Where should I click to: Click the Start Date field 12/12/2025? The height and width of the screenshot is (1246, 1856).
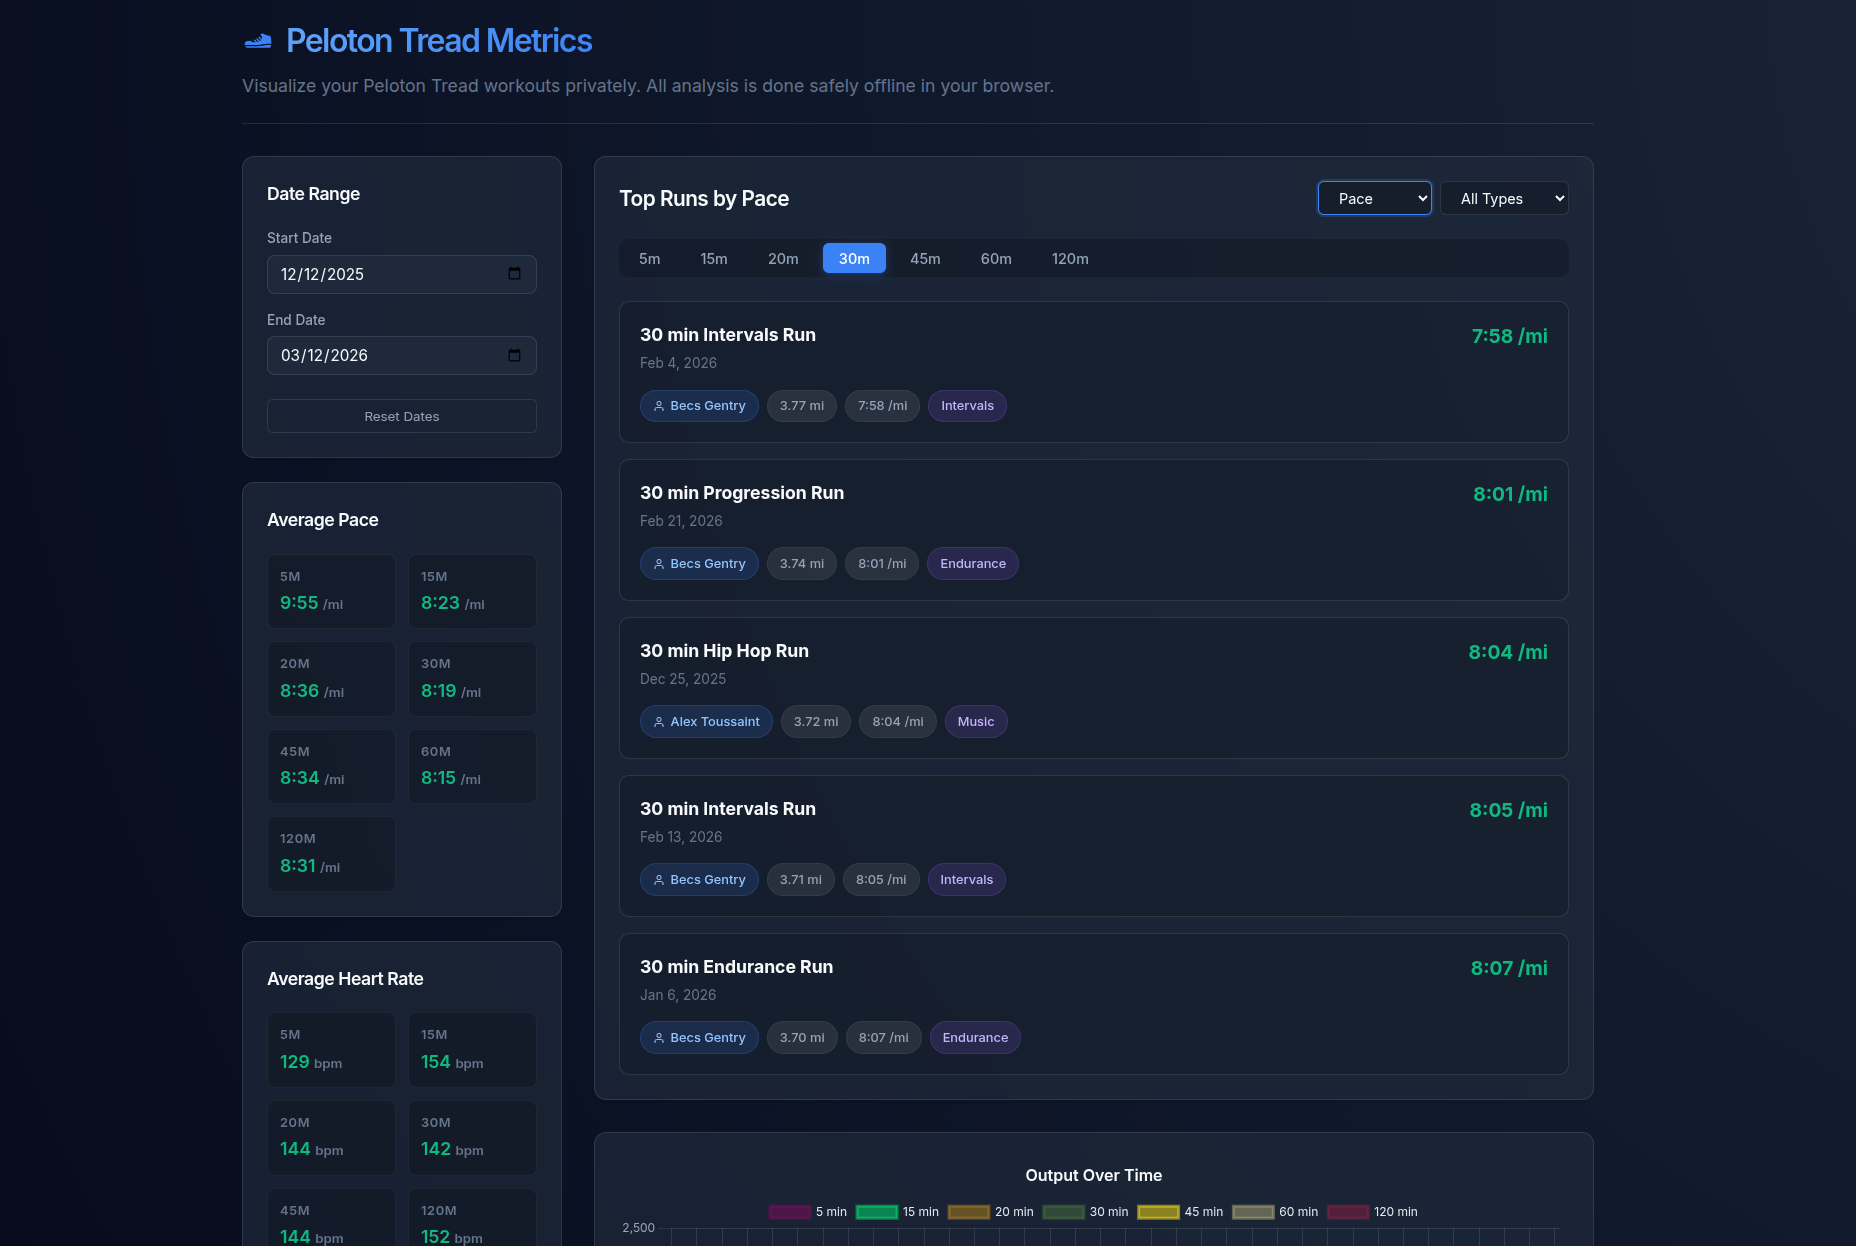[402, 274]
